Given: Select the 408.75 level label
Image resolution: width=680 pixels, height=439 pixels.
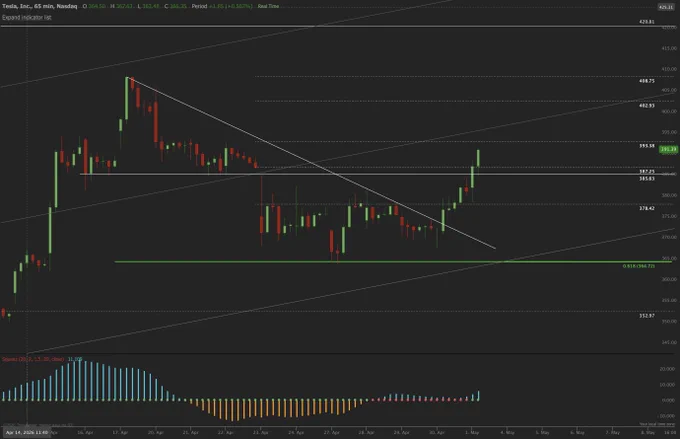Looking at the screenshot, I should point(647,81).
